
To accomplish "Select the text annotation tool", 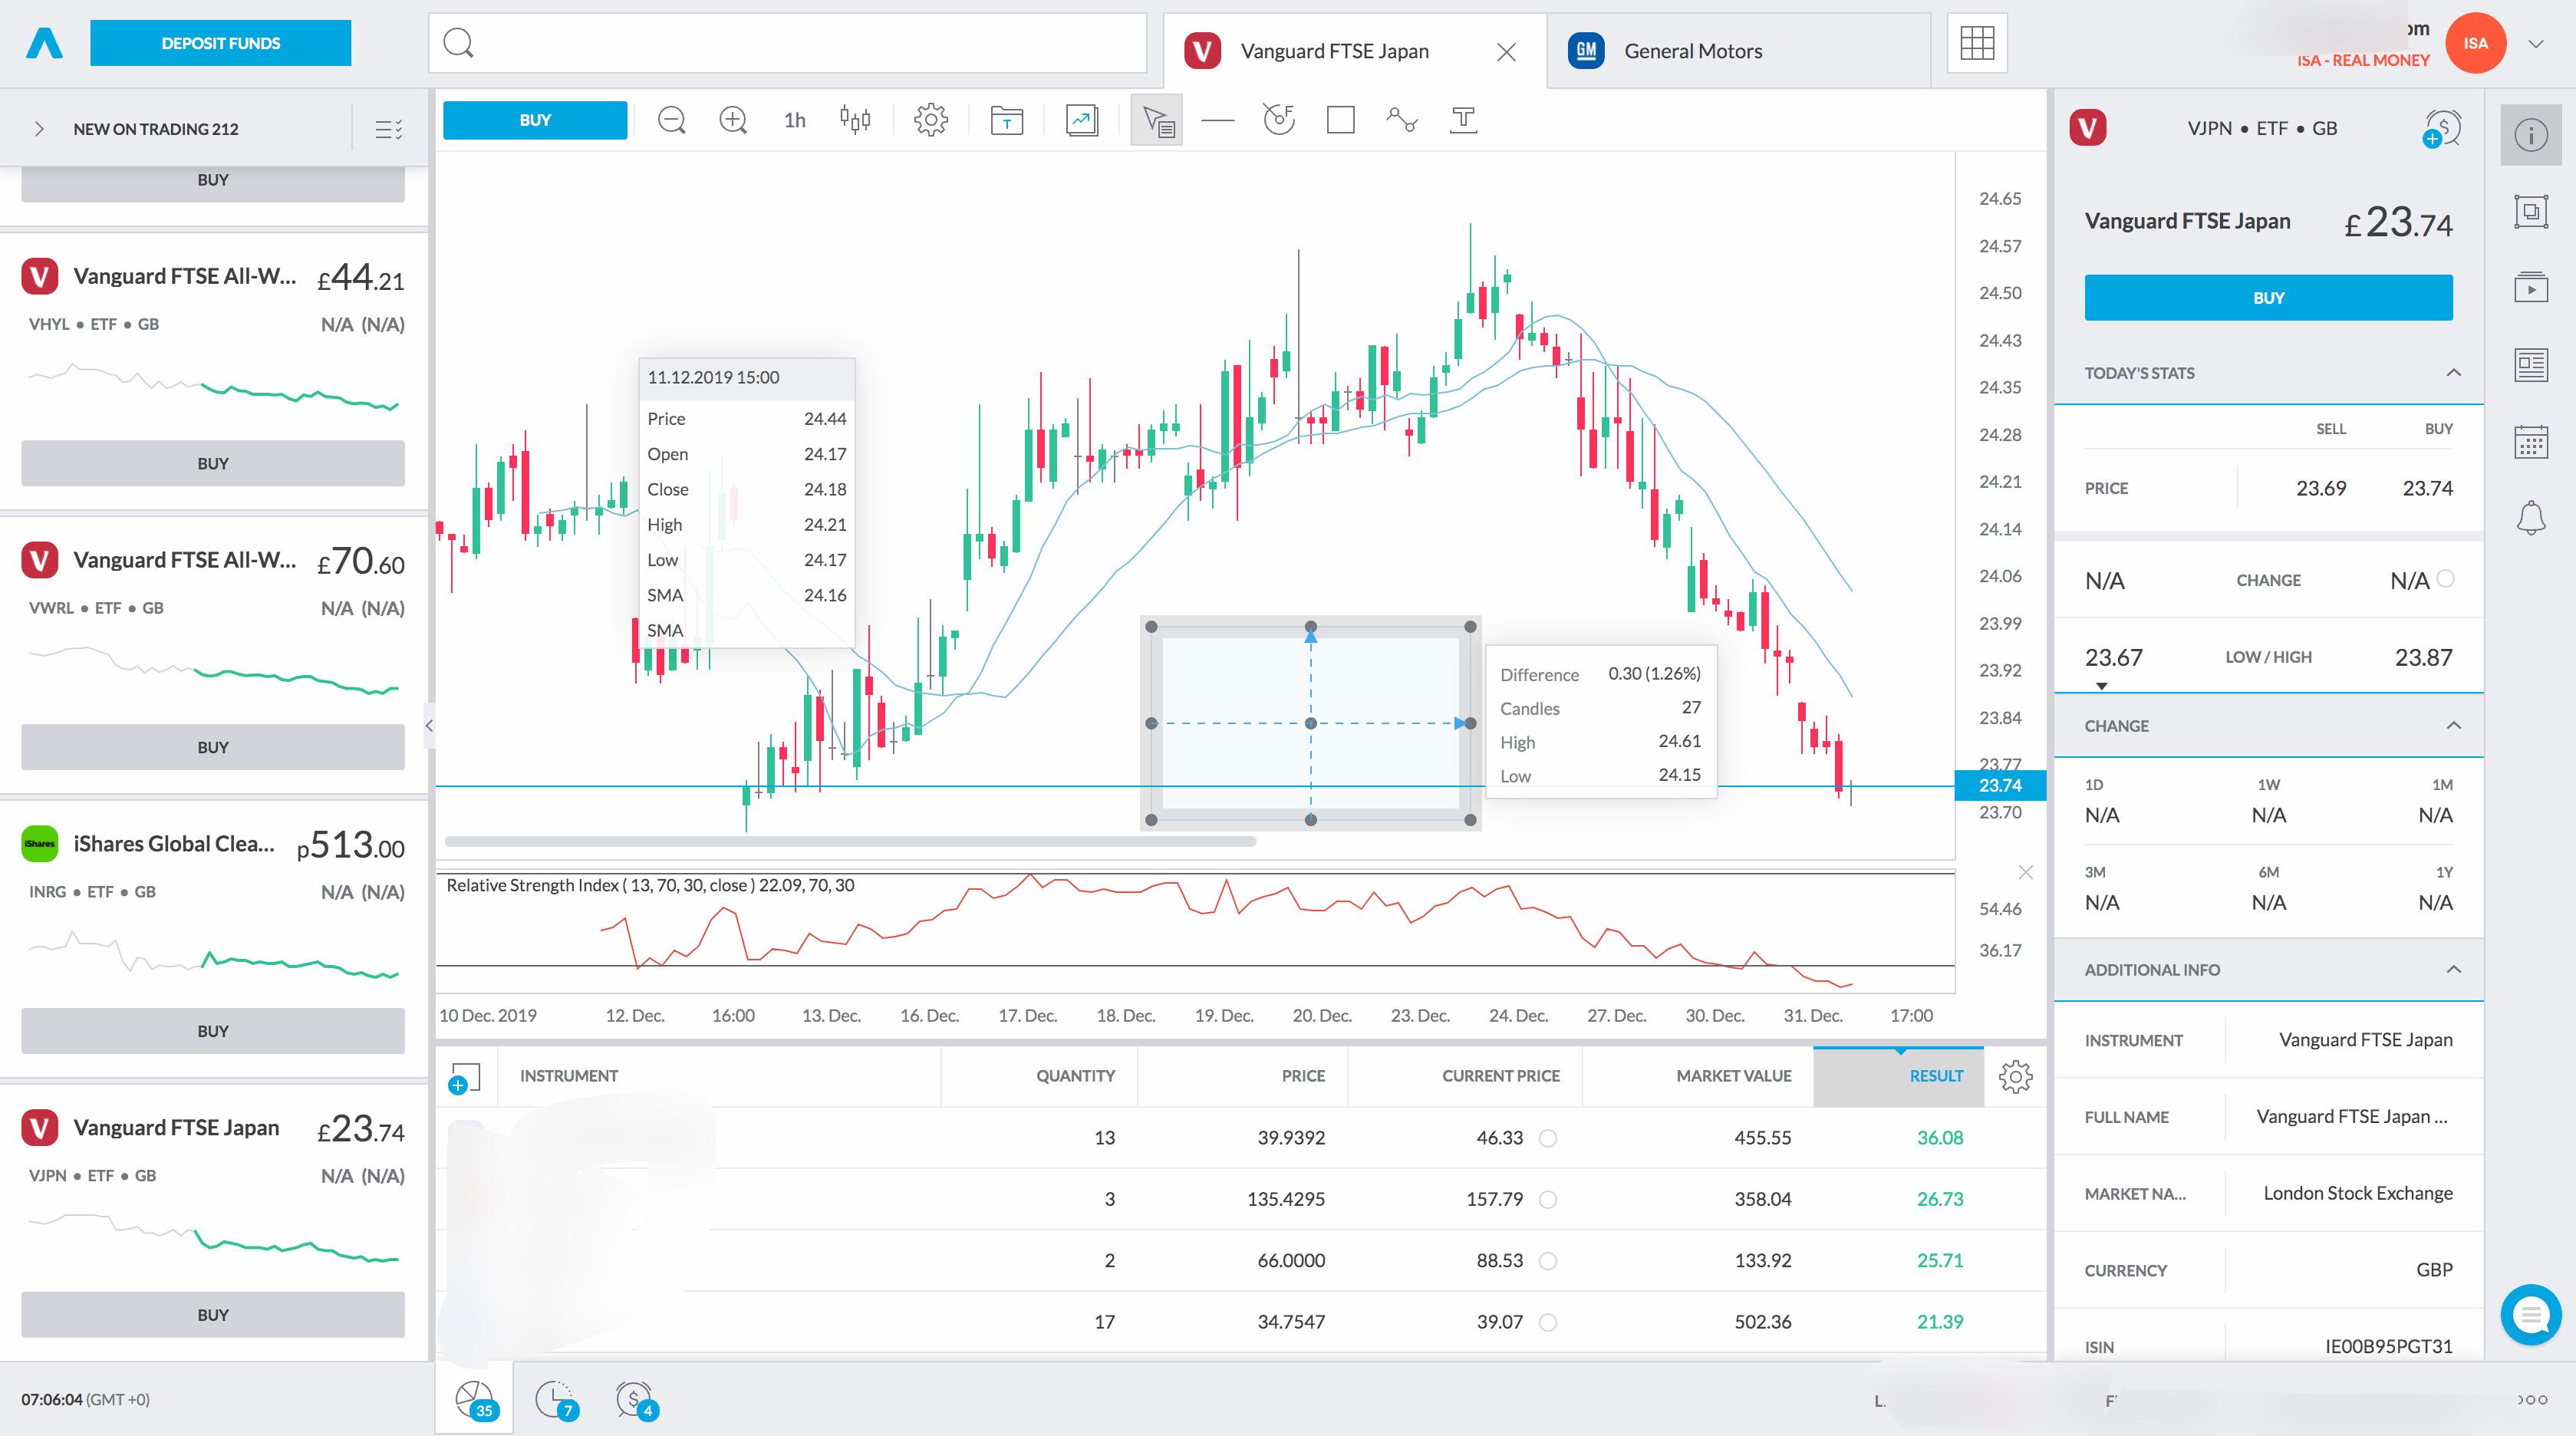I will [x=1463, y=120].
